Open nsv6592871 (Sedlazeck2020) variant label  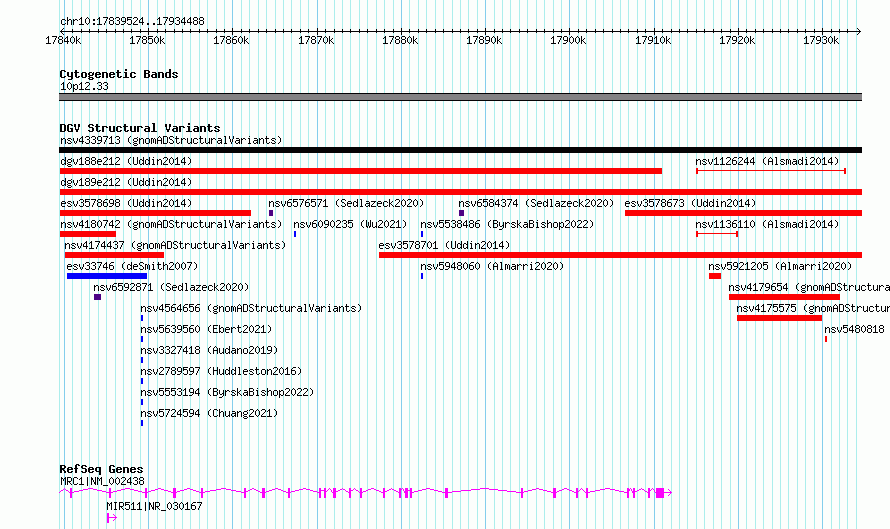[x=171, y=287]
